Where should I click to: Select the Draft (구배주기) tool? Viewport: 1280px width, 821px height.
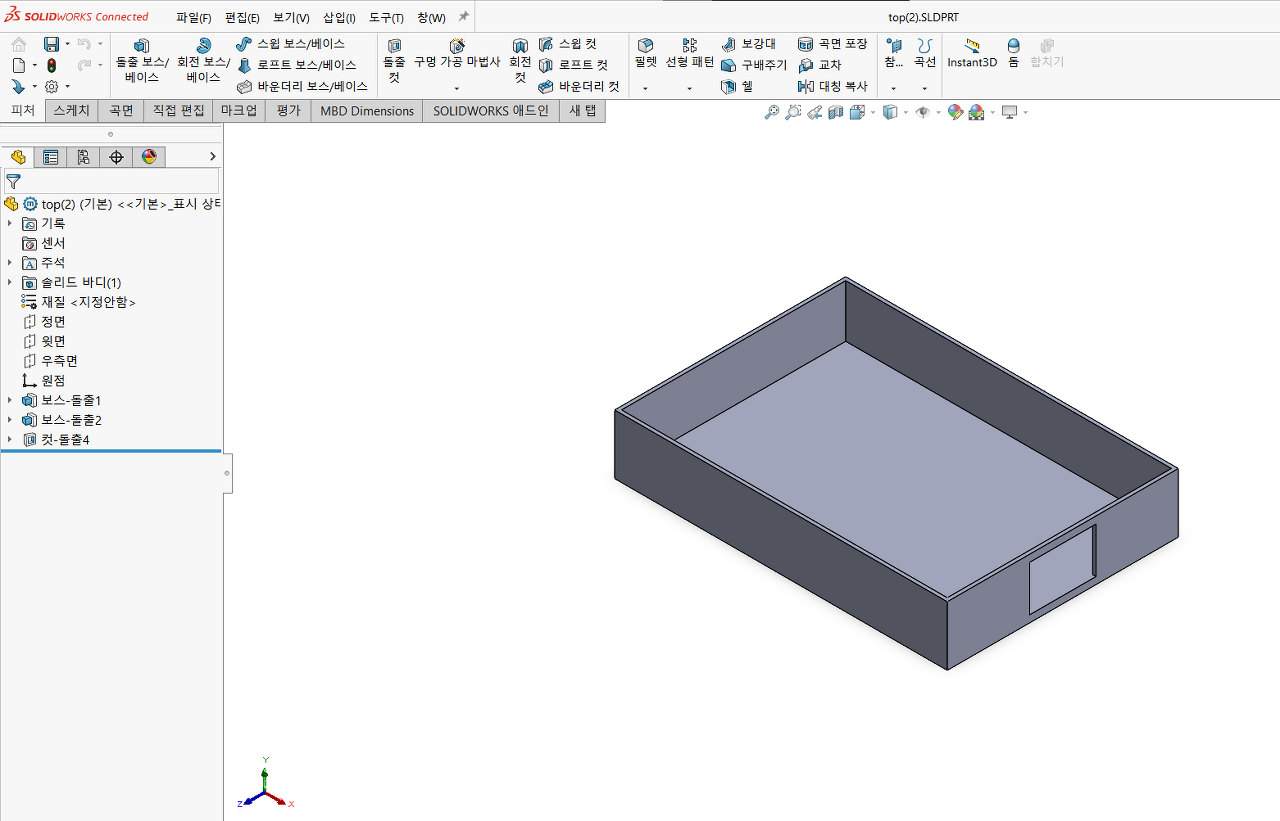point(754,65)
